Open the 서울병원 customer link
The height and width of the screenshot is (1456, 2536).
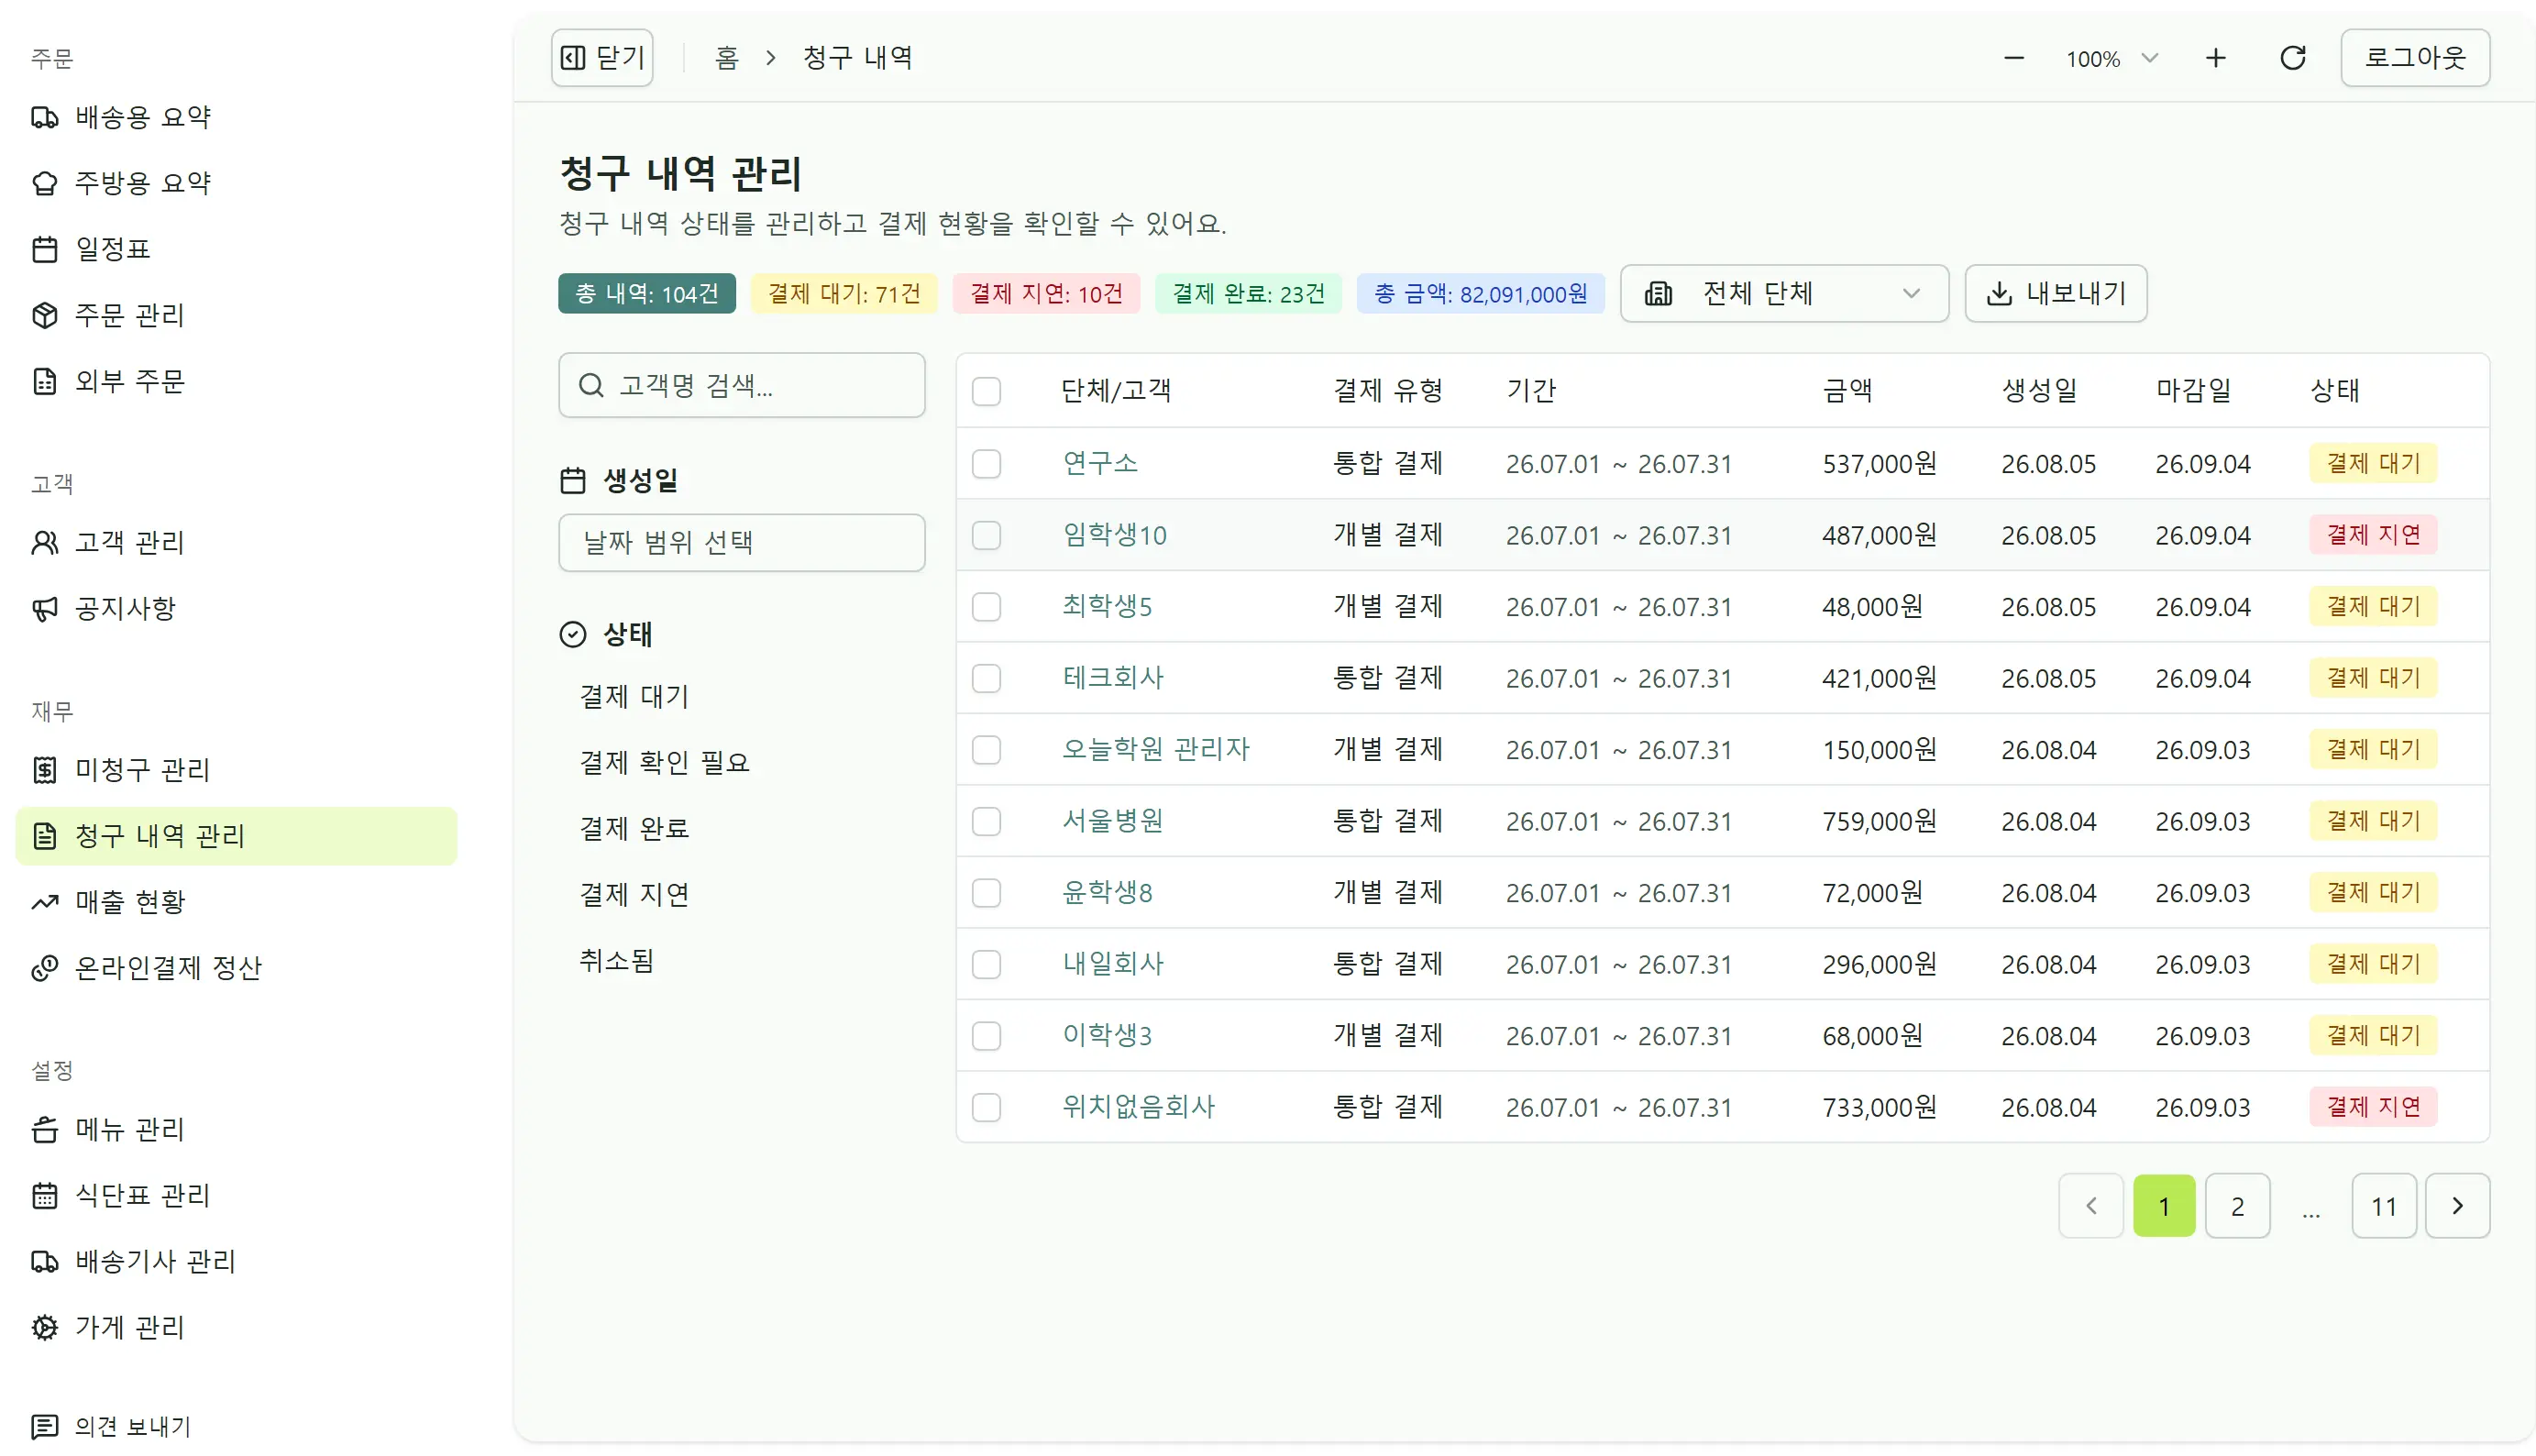1113,821
